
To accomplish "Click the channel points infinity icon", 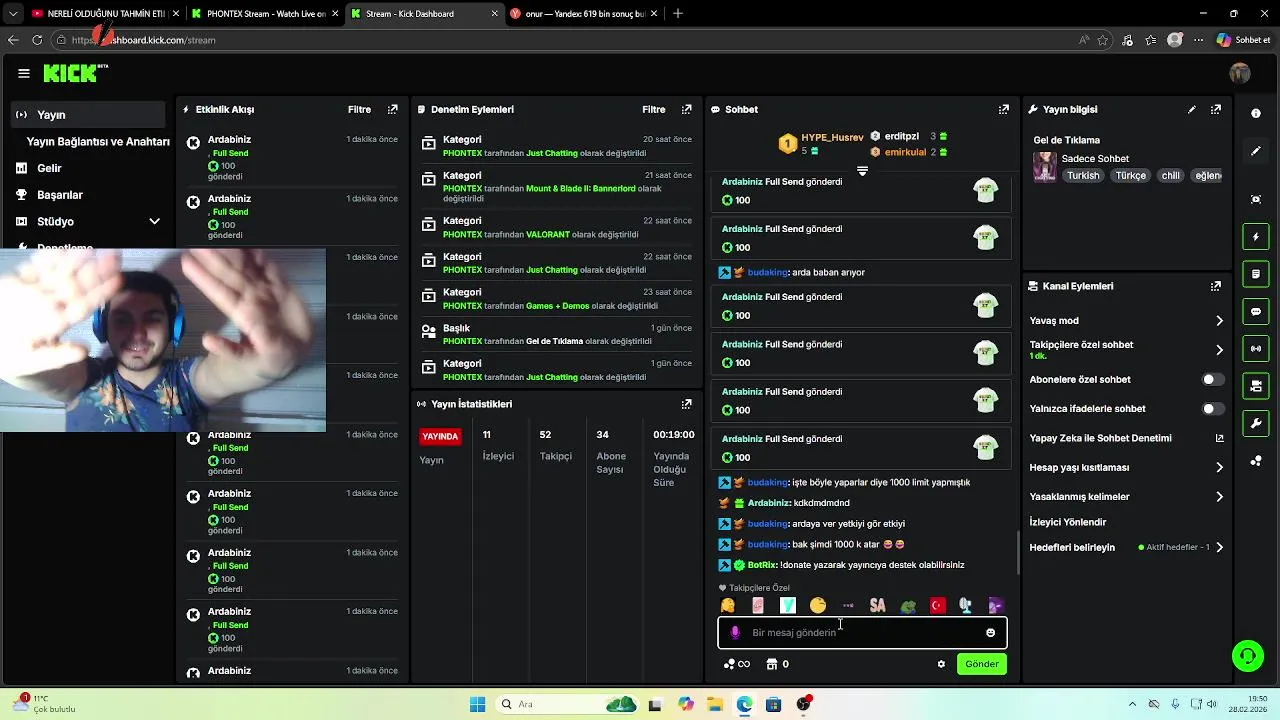I will point(737,664).
